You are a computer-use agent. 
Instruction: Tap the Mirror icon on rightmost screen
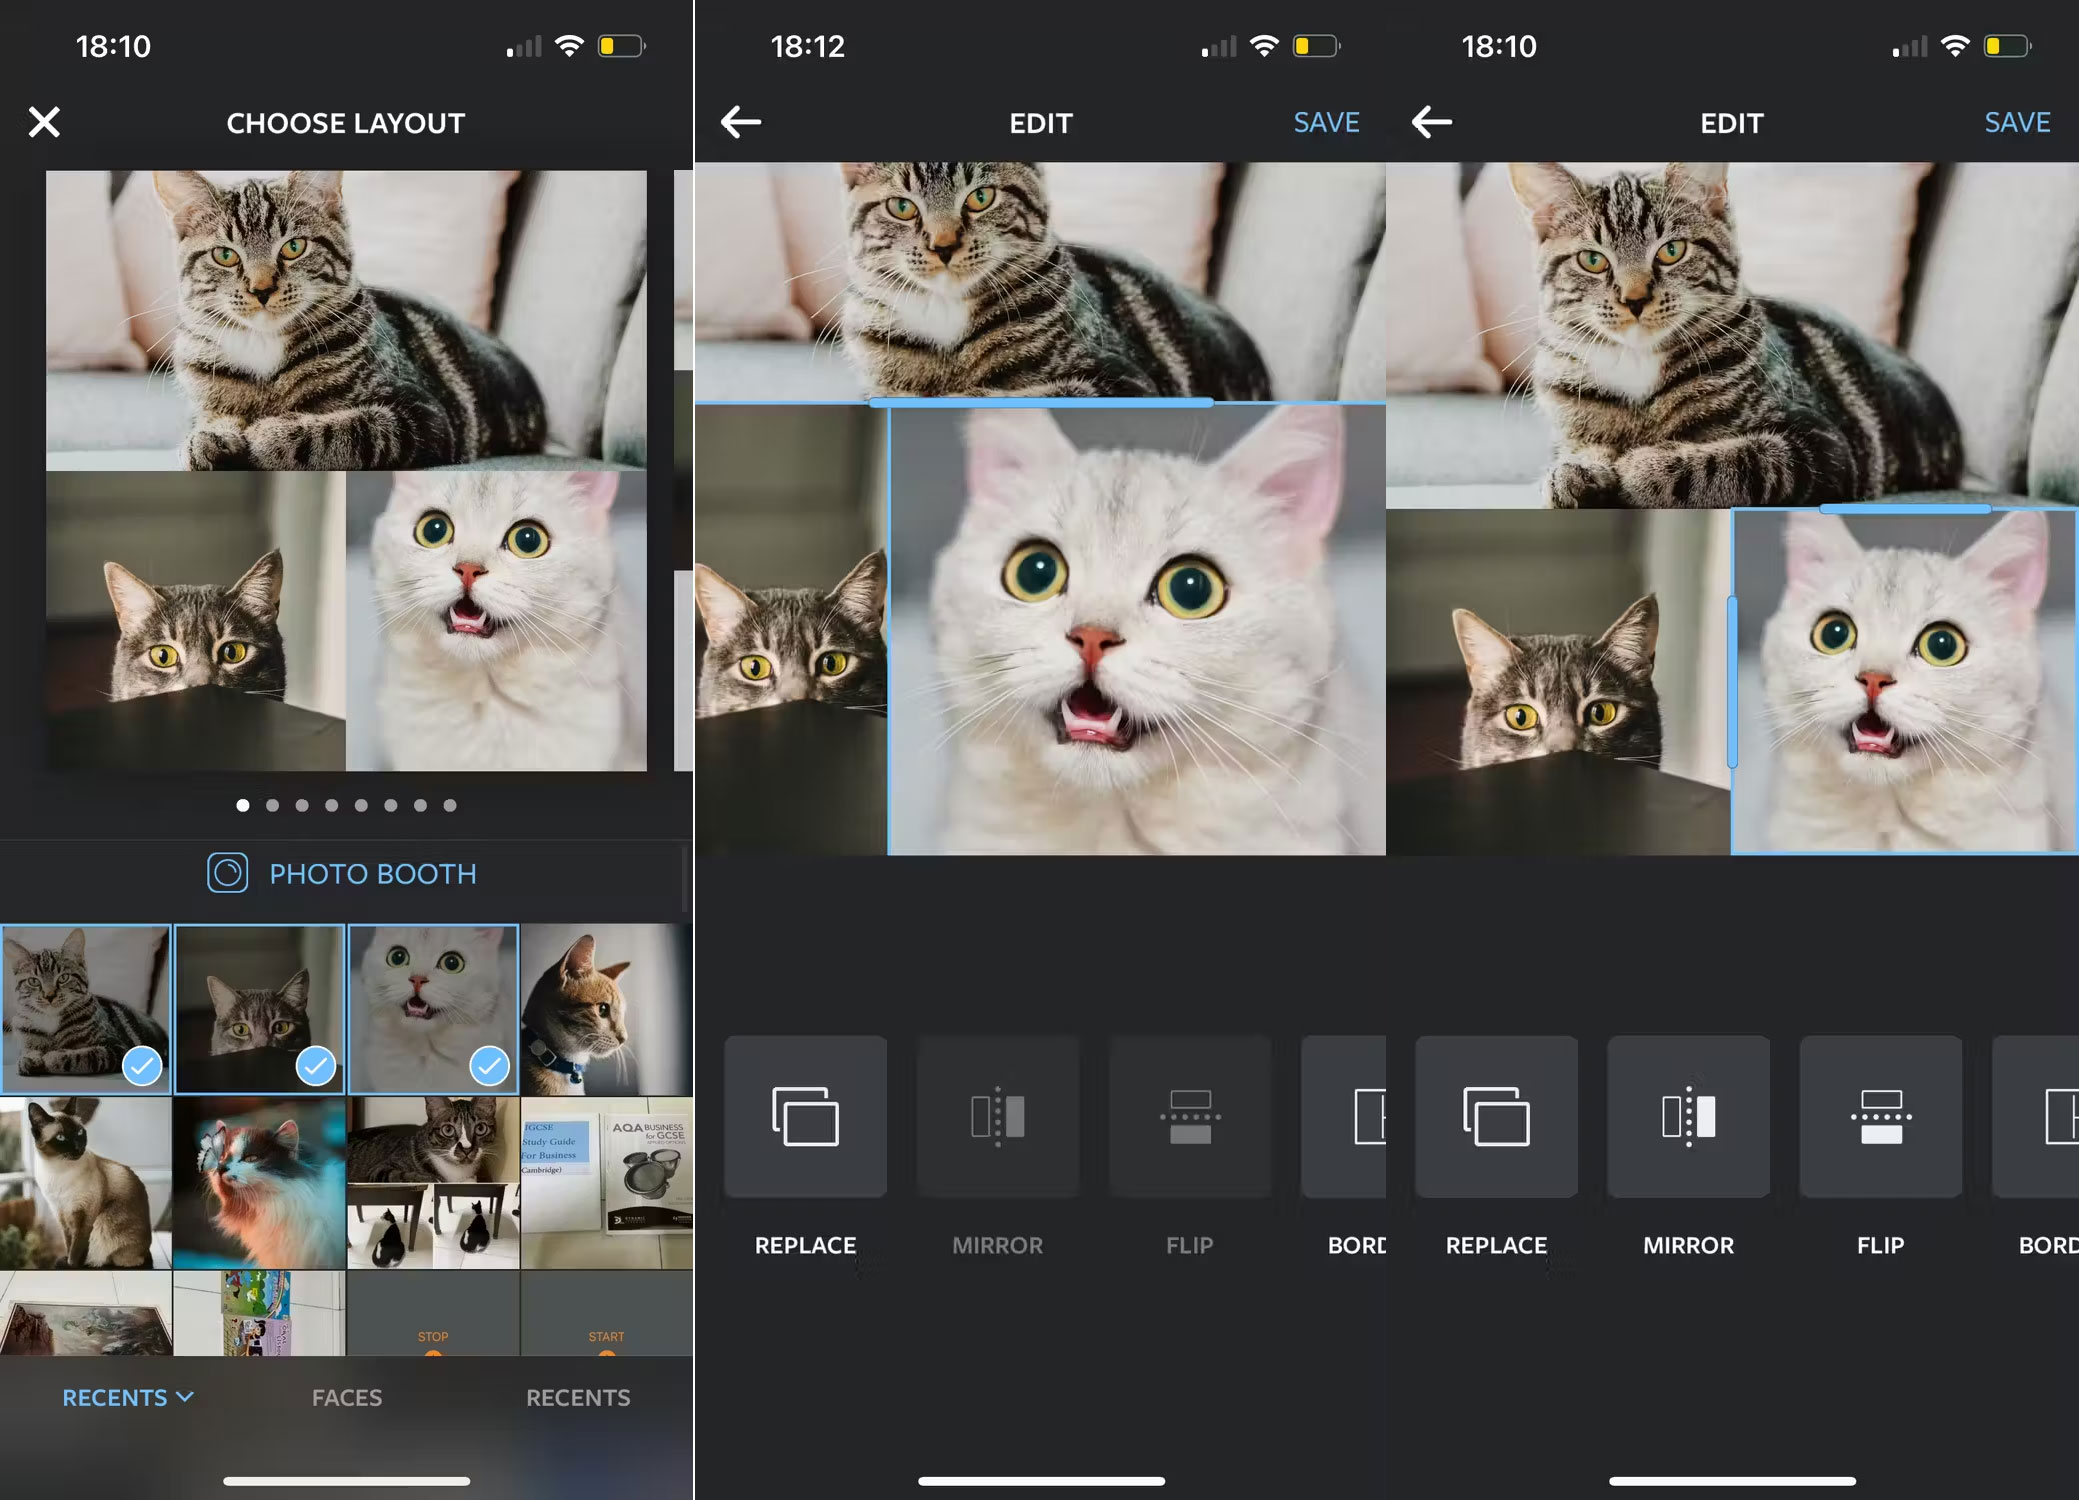click(1687, 1117)
